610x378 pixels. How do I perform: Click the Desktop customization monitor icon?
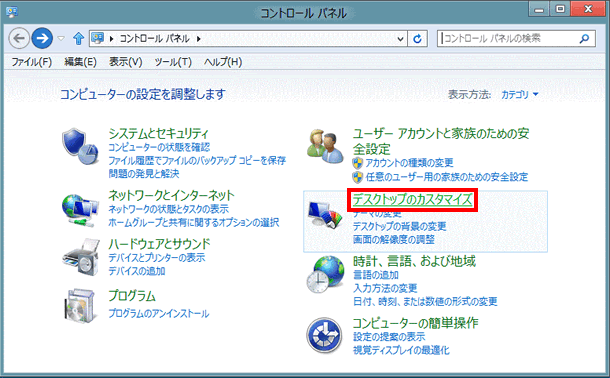325,215
